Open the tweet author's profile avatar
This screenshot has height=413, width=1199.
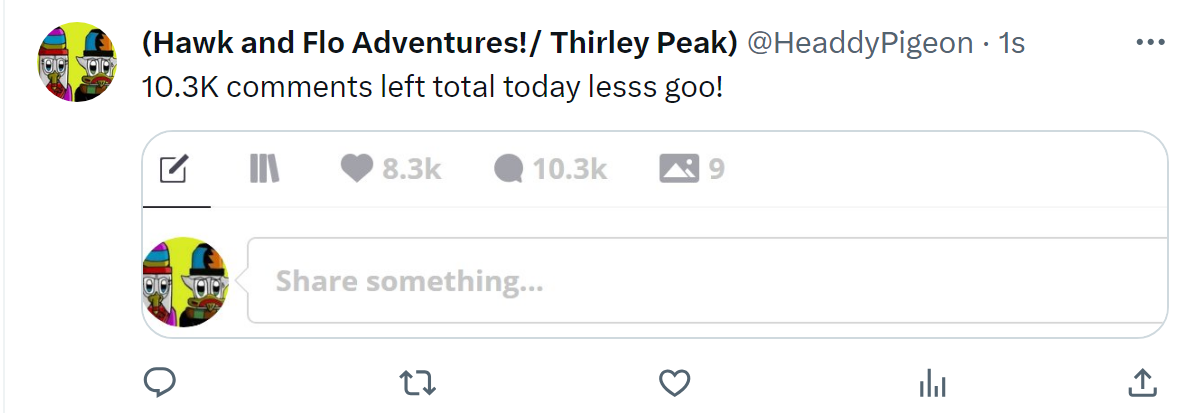click(78, 62)
